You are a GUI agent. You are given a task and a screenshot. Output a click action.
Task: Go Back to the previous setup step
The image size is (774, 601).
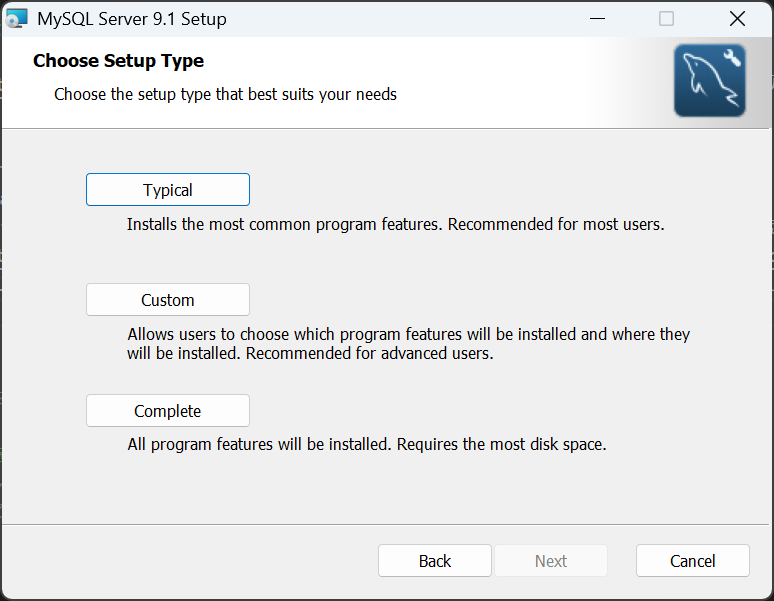click(x=435, y=561)
